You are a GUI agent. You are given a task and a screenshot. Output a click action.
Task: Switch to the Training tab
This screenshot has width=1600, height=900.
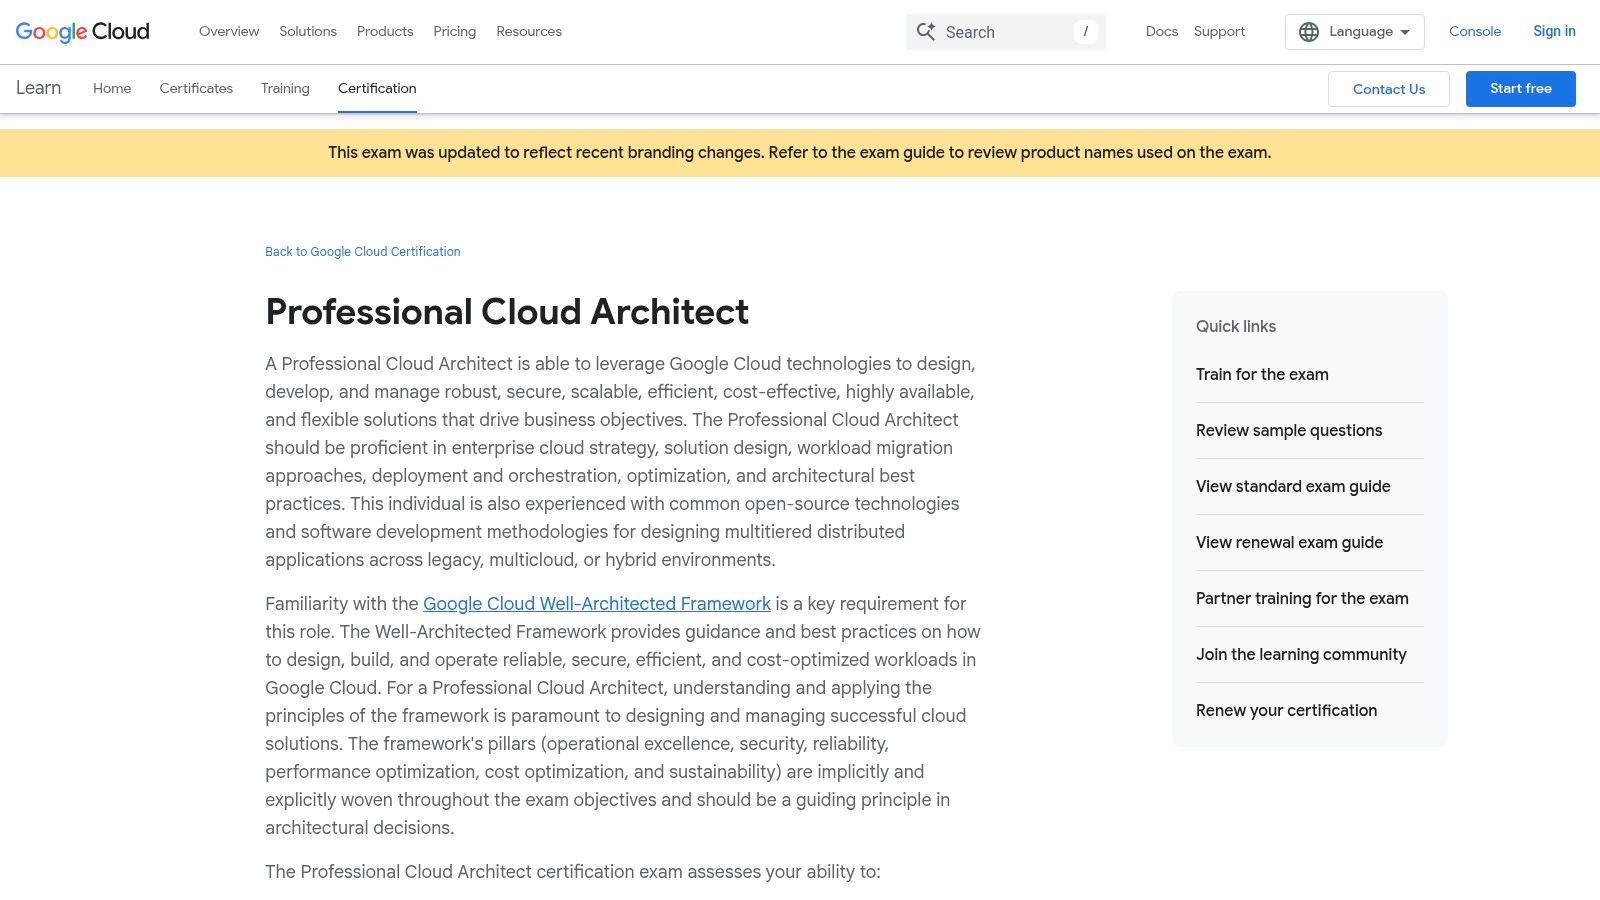285,89
